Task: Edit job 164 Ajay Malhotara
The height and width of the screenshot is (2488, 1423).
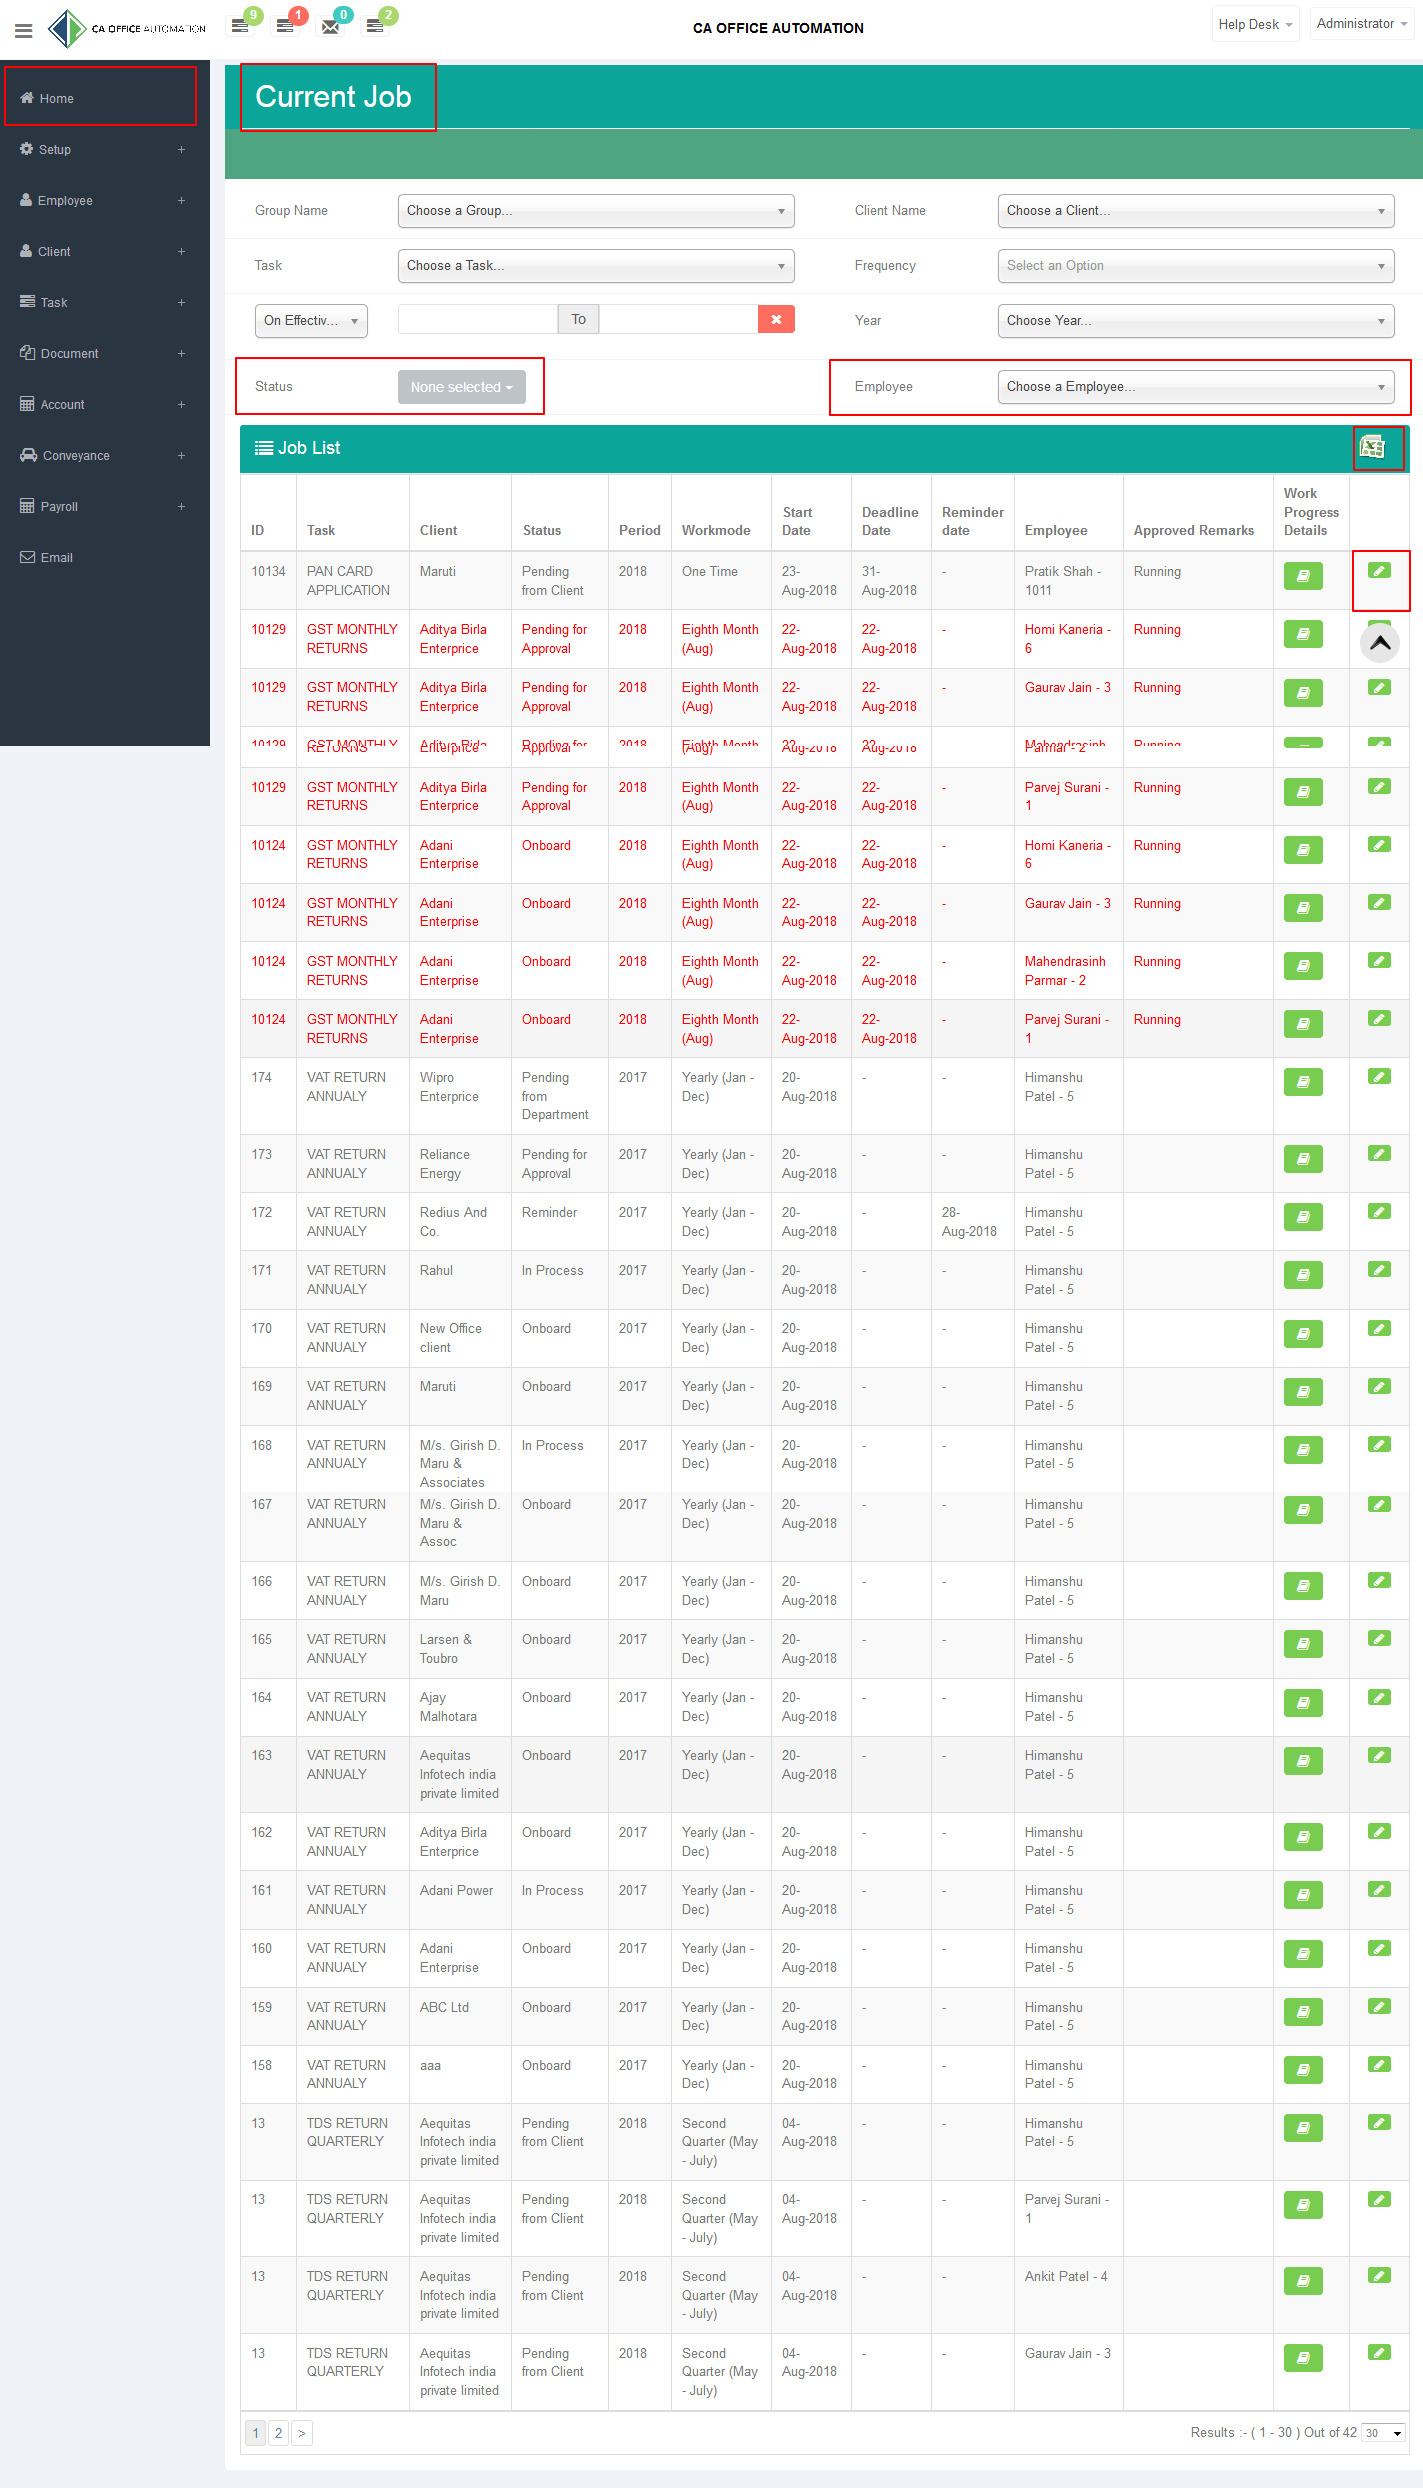Action: point(1379,1698)
